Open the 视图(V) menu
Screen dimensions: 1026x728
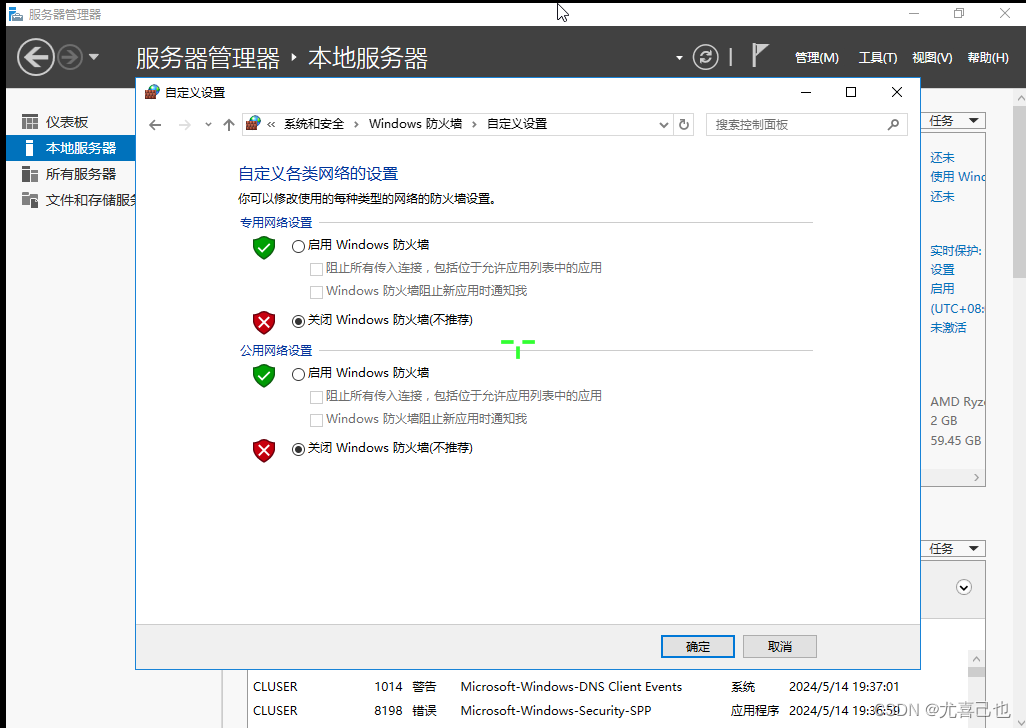pos(932,58)
